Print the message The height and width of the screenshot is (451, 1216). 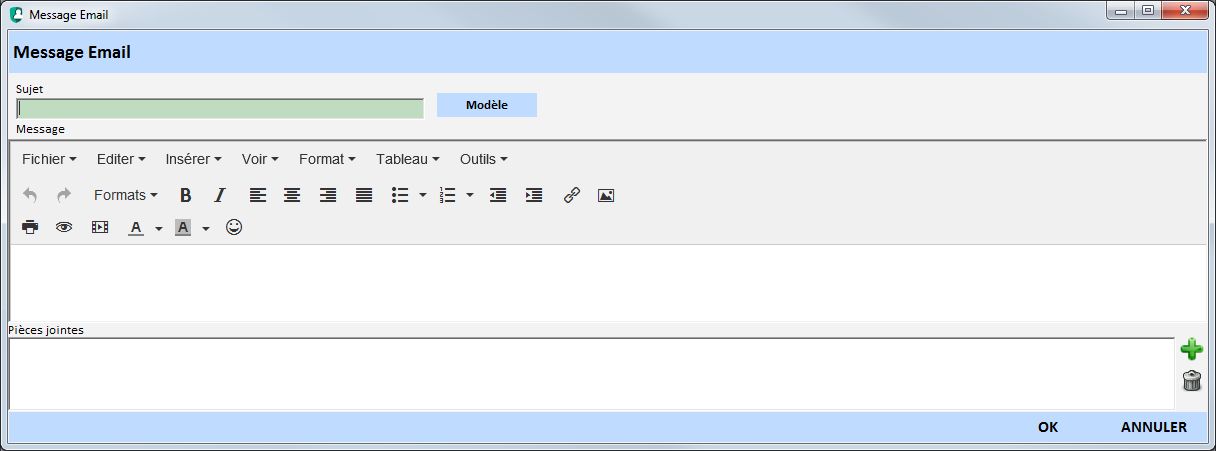pos(30,227)
